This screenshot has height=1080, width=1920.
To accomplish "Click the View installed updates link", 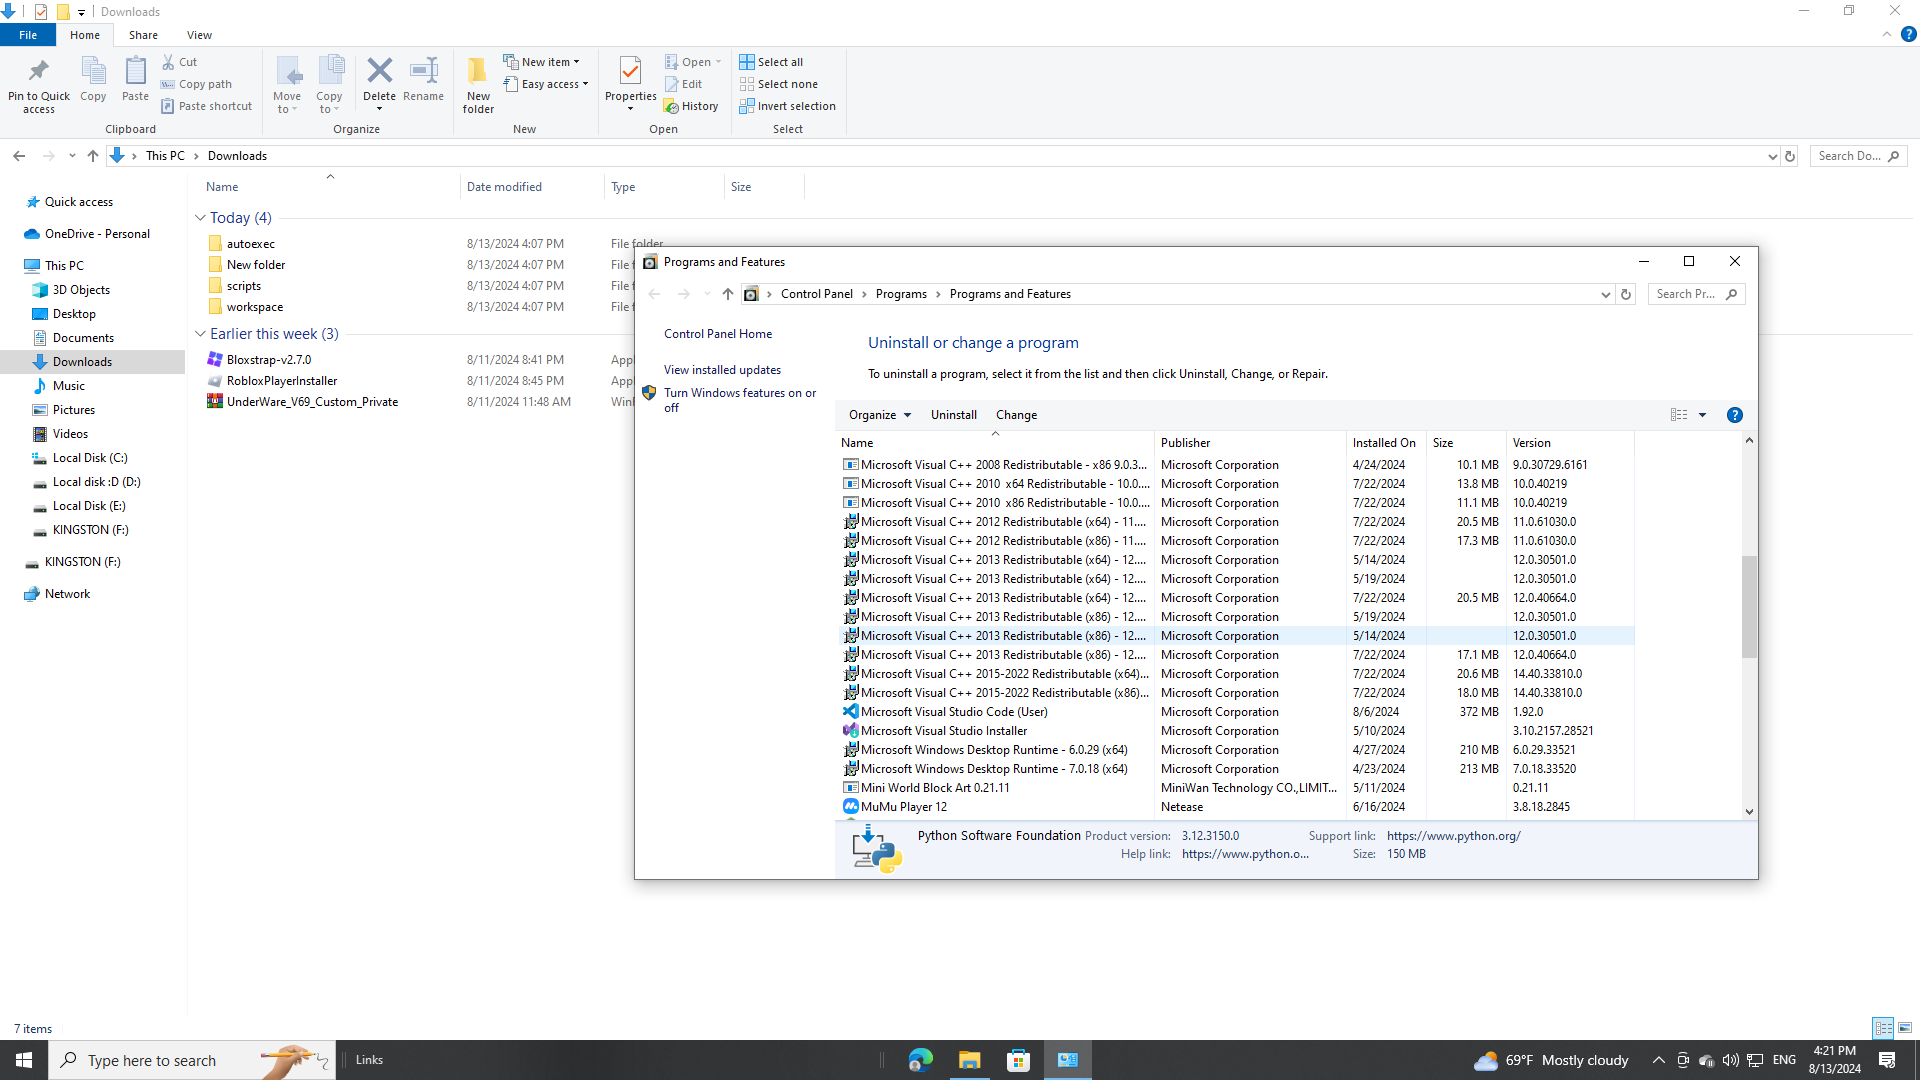I will [722, 370].
